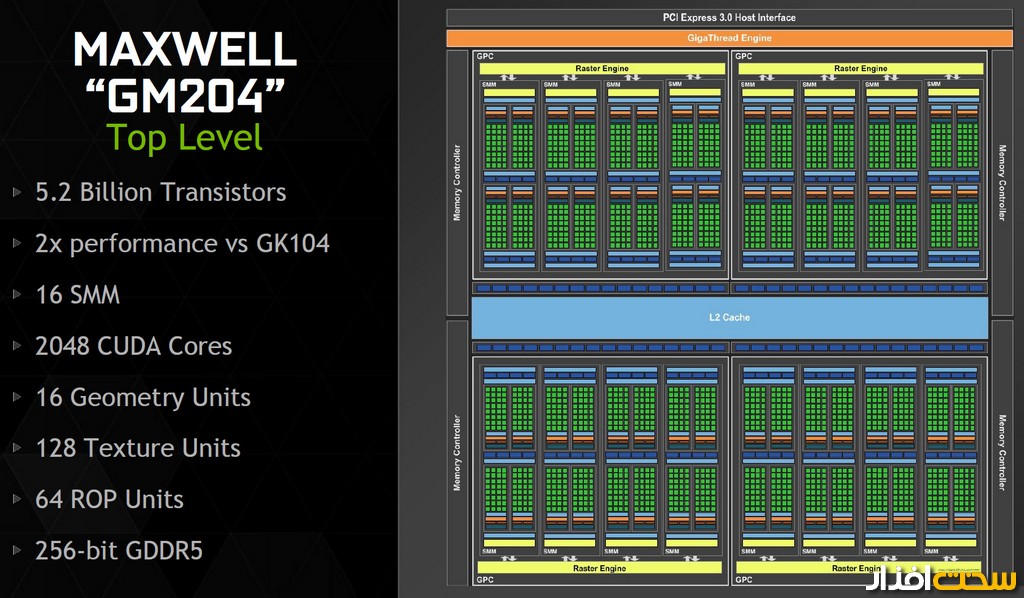Image resolution: width=1024 pixels, height=598 pixels.
Task: Select the orange GigaThread Engine bar
Action: 729,38
